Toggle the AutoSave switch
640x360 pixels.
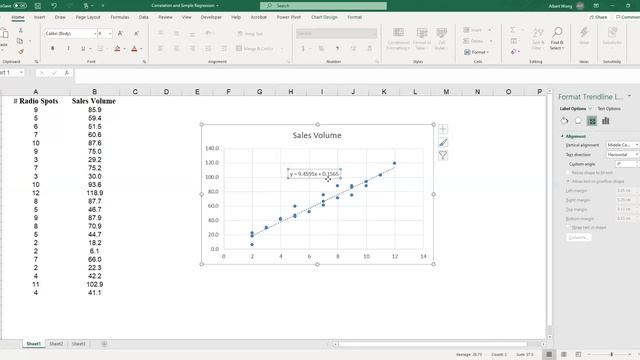pos(20,6)
